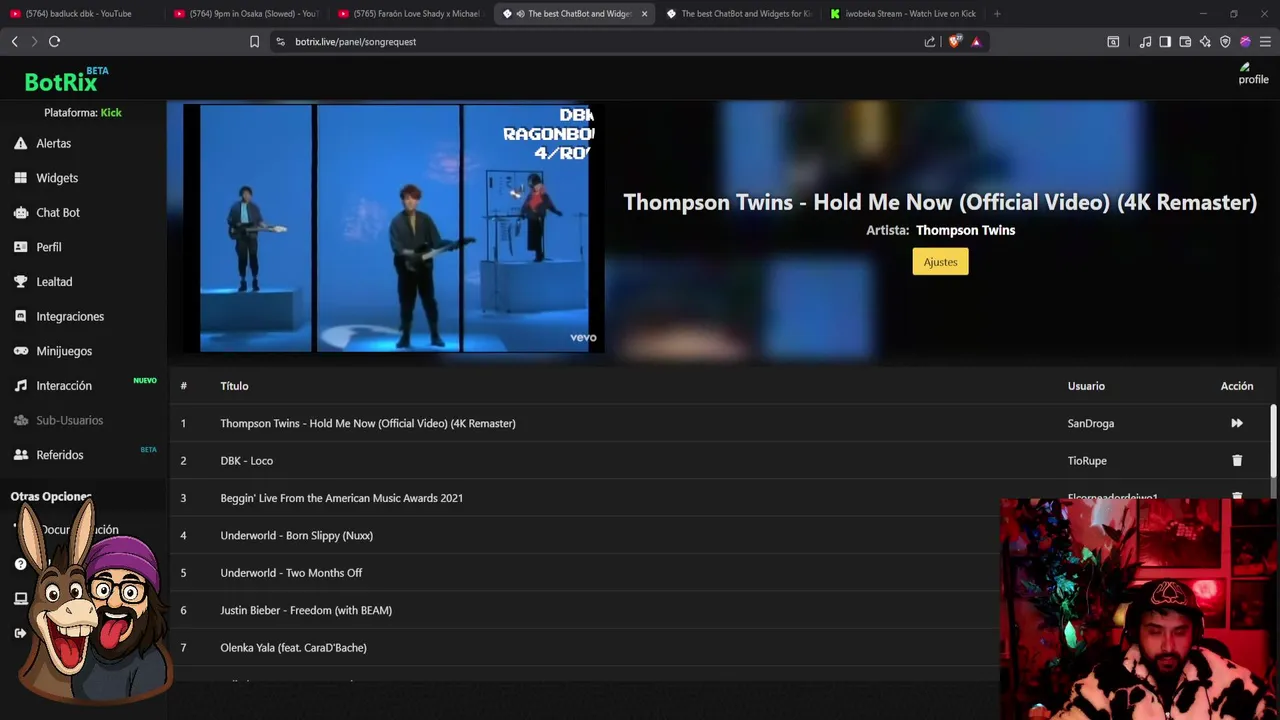Select 'Underworld - Born Slippy (Nuxx)' row

click(x=297, y=536)
